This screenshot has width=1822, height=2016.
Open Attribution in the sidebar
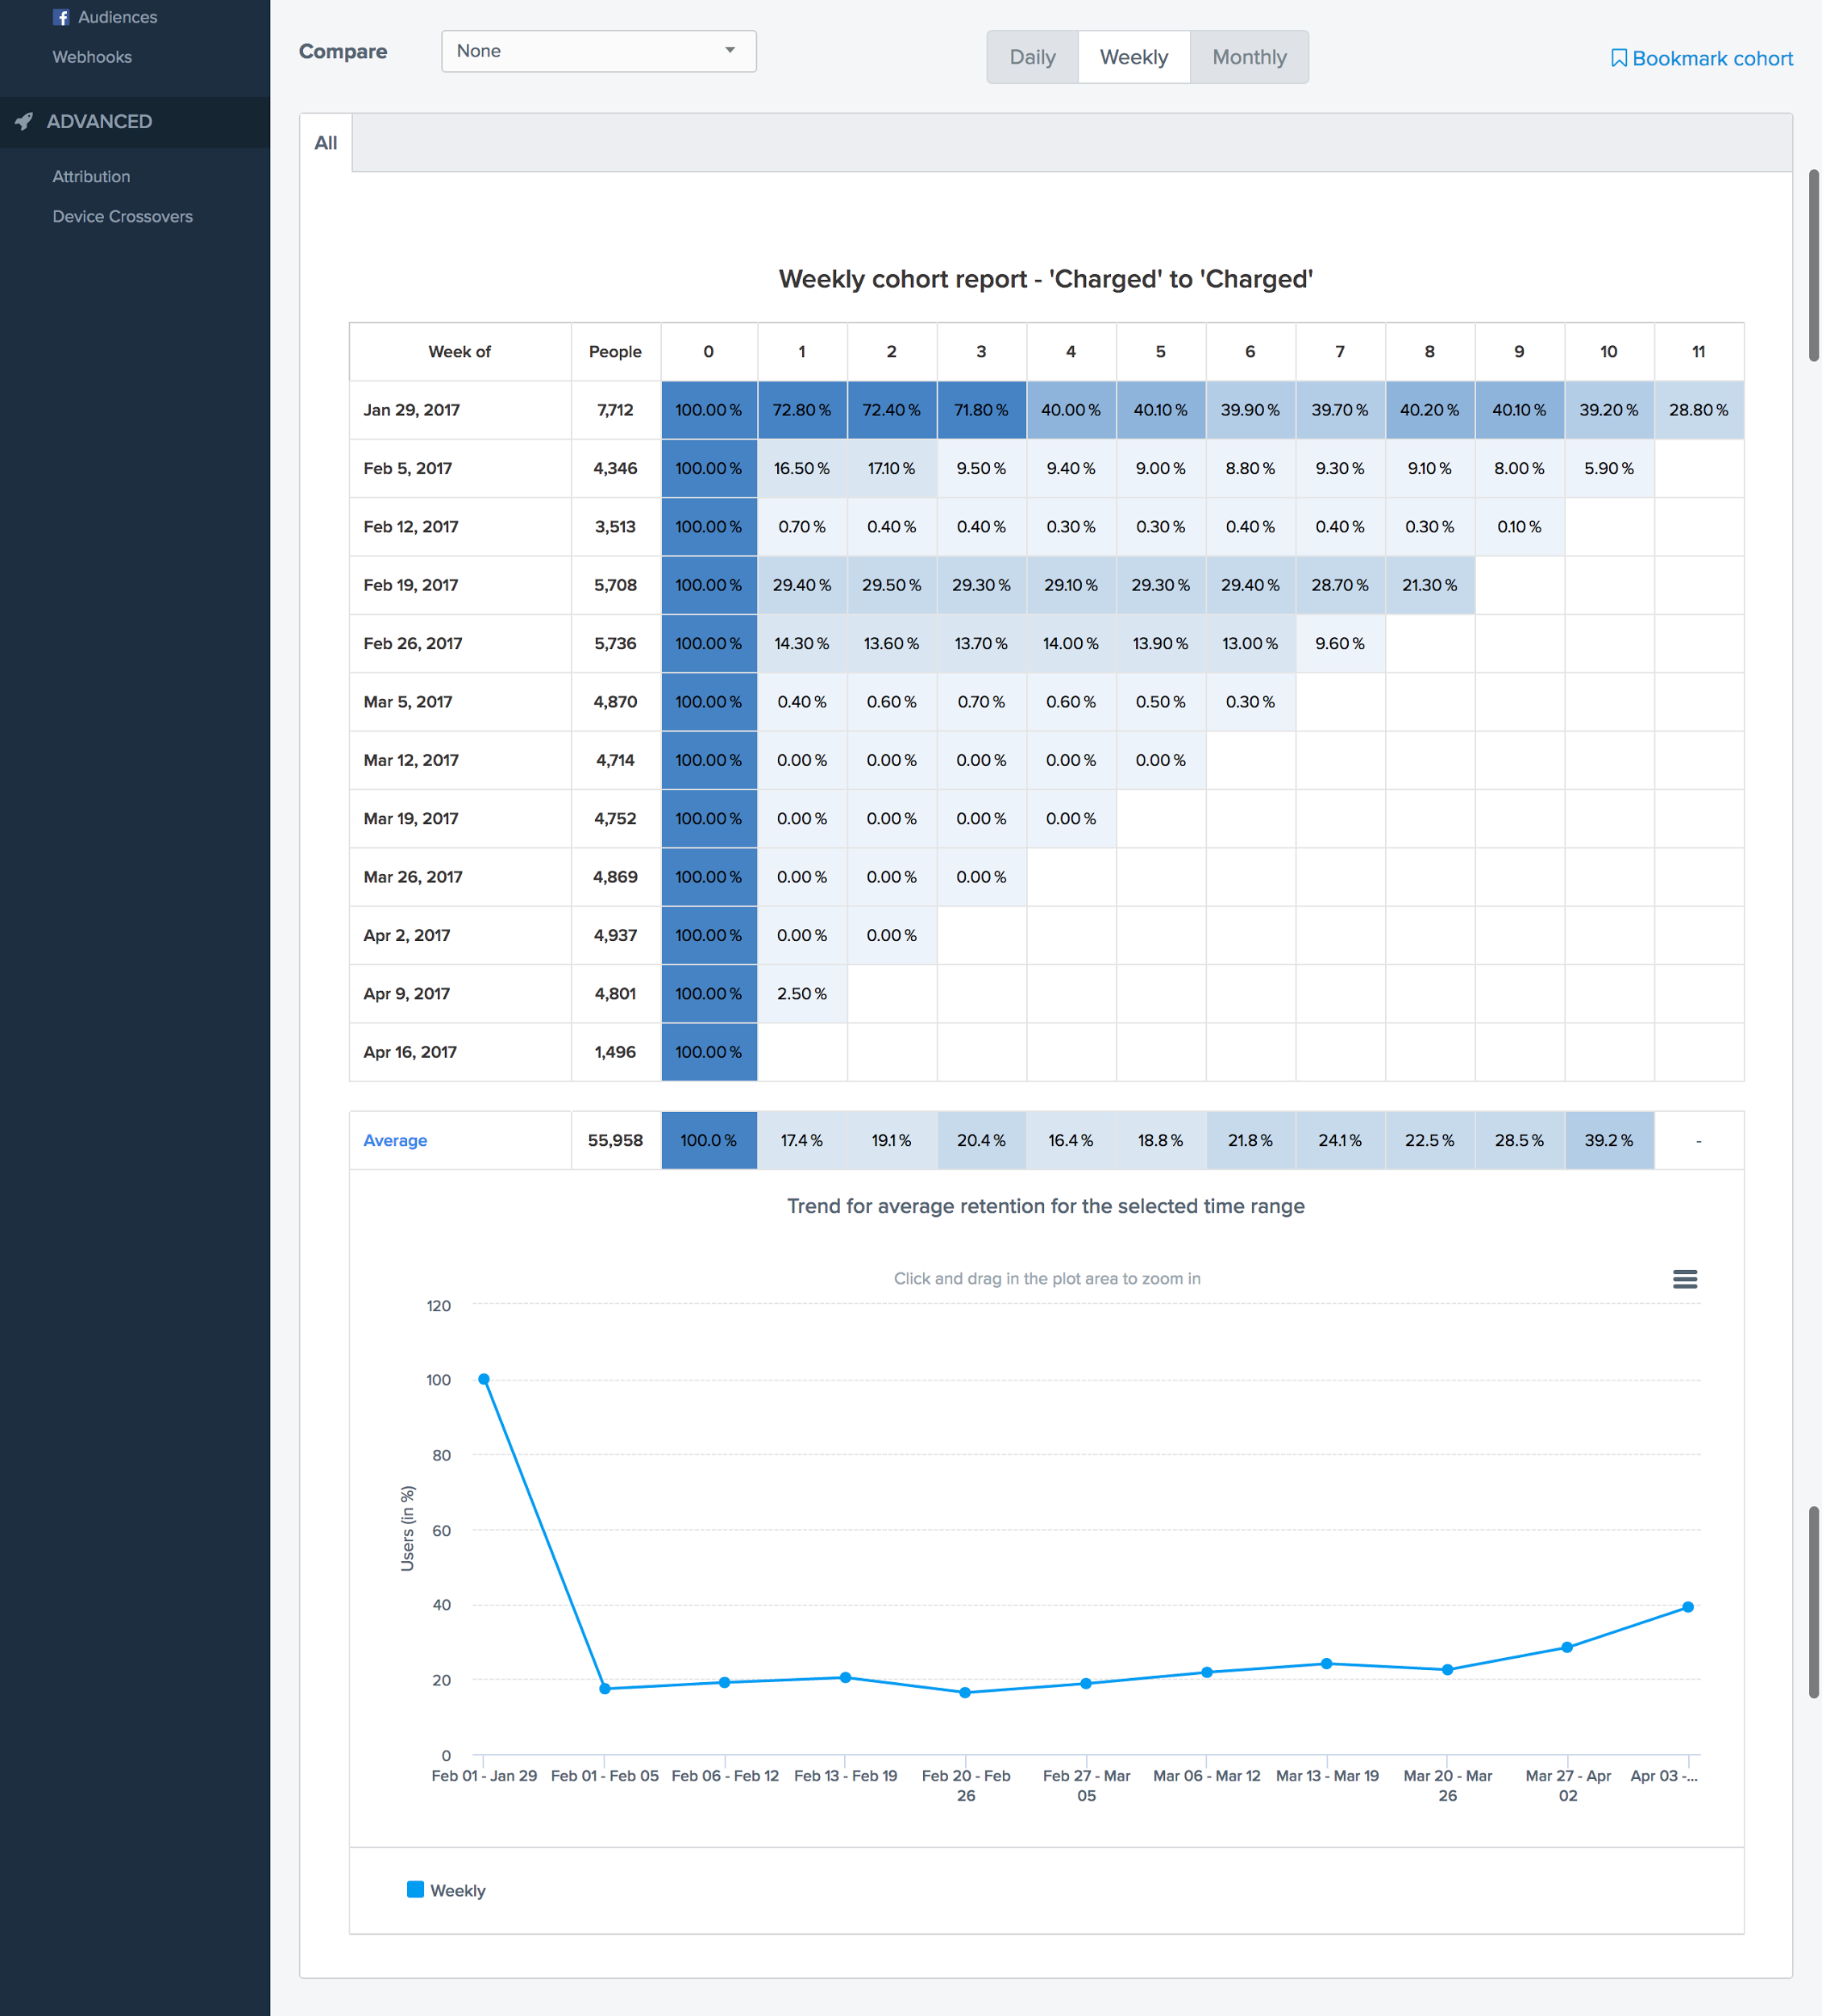click(x=91, y=176)
